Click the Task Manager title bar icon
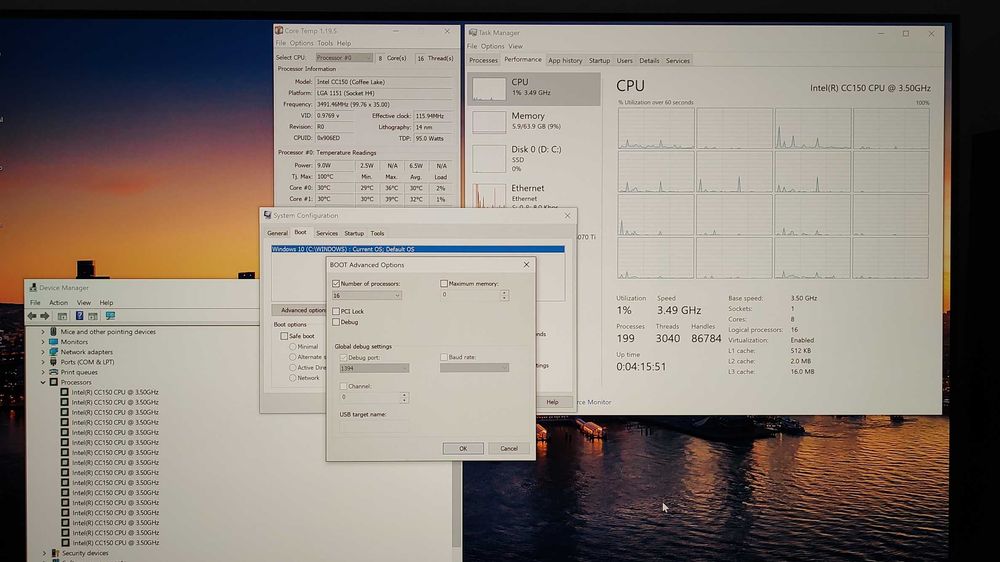The height and width of the screenshot is (562, 1000). point(473,33)
